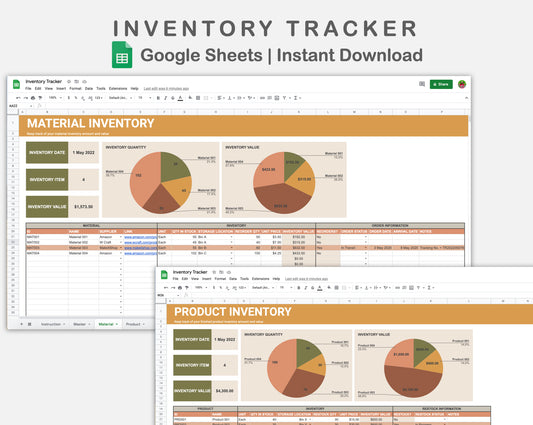Open text color in Product Inventory toolbar
This screenshot has width=533, height=425.
tap(320, 288)
